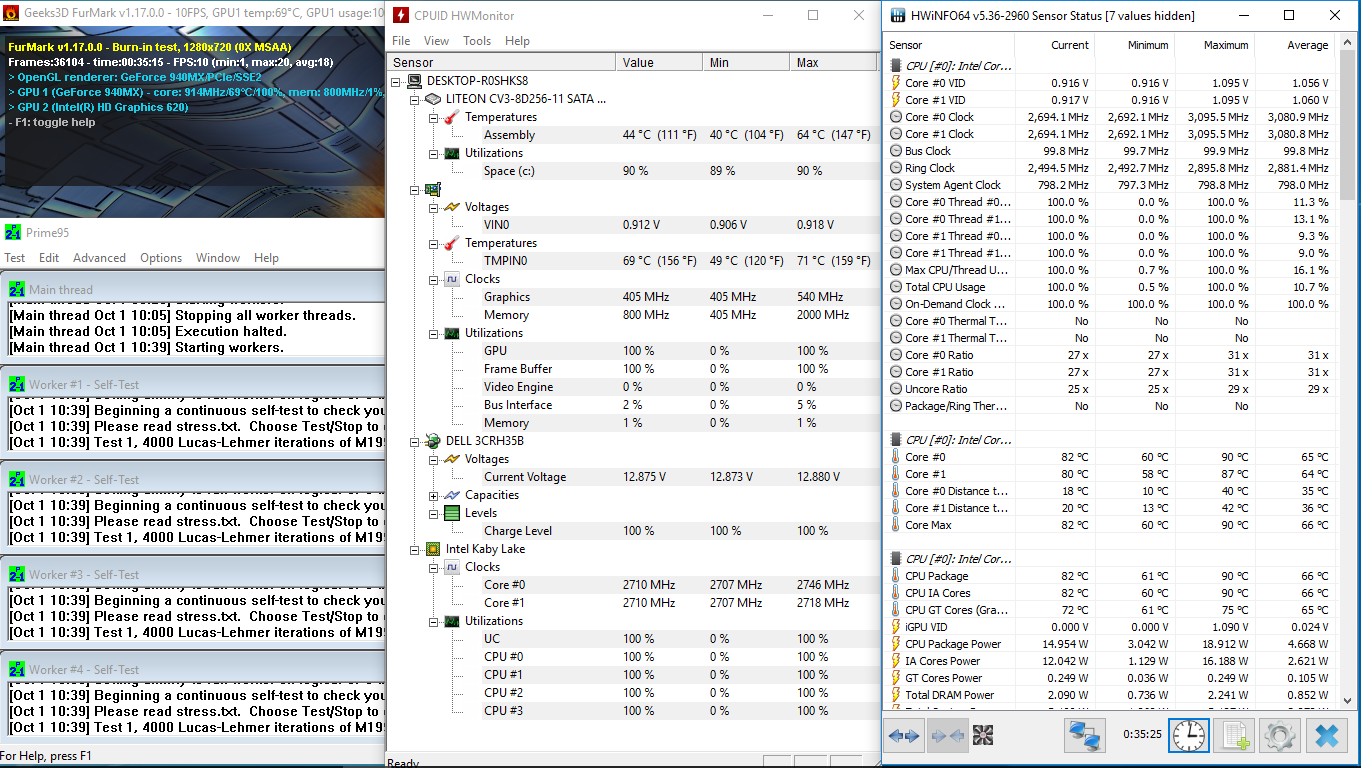Click the HWiNFO clock reset timer button

[1188, 736]
